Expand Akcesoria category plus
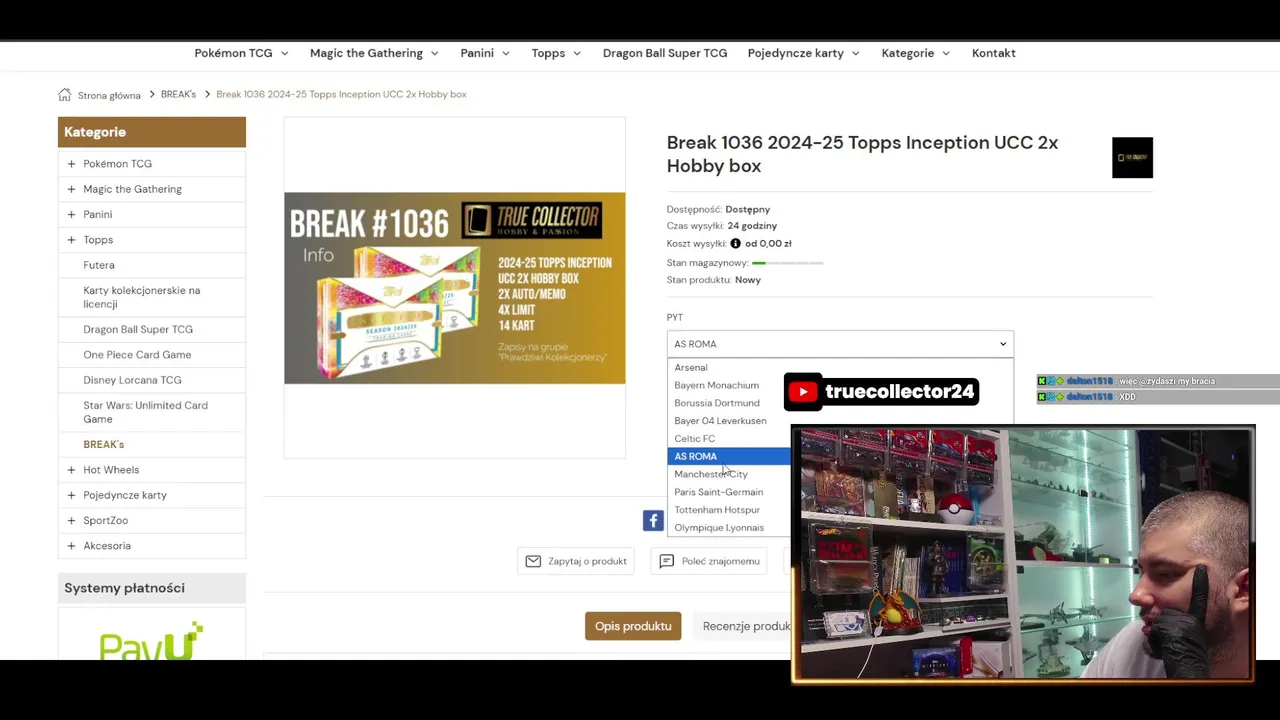This screenshot has width=1280, height=720. point(71,546)
